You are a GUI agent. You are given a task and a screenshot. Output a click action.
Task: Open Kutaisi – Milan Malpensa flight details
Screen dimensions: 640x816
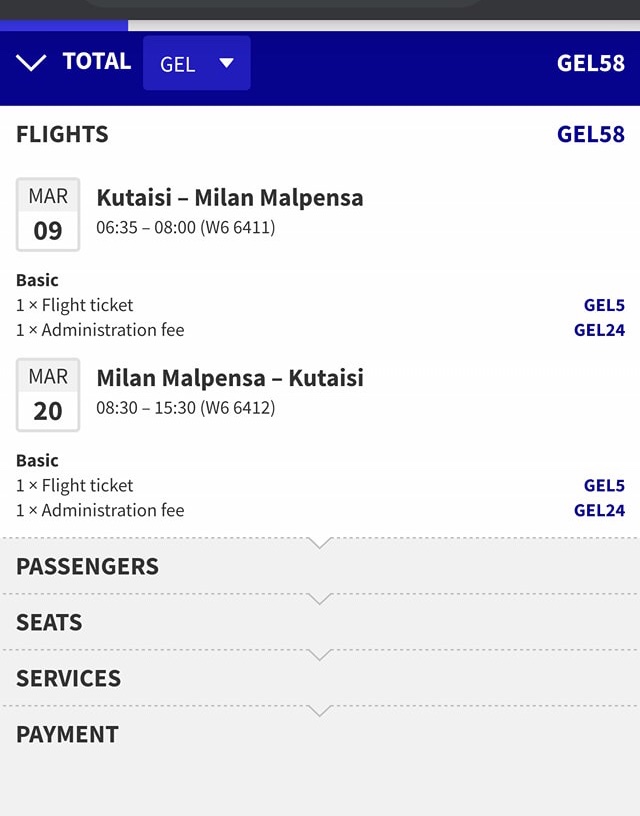point(229,198)
